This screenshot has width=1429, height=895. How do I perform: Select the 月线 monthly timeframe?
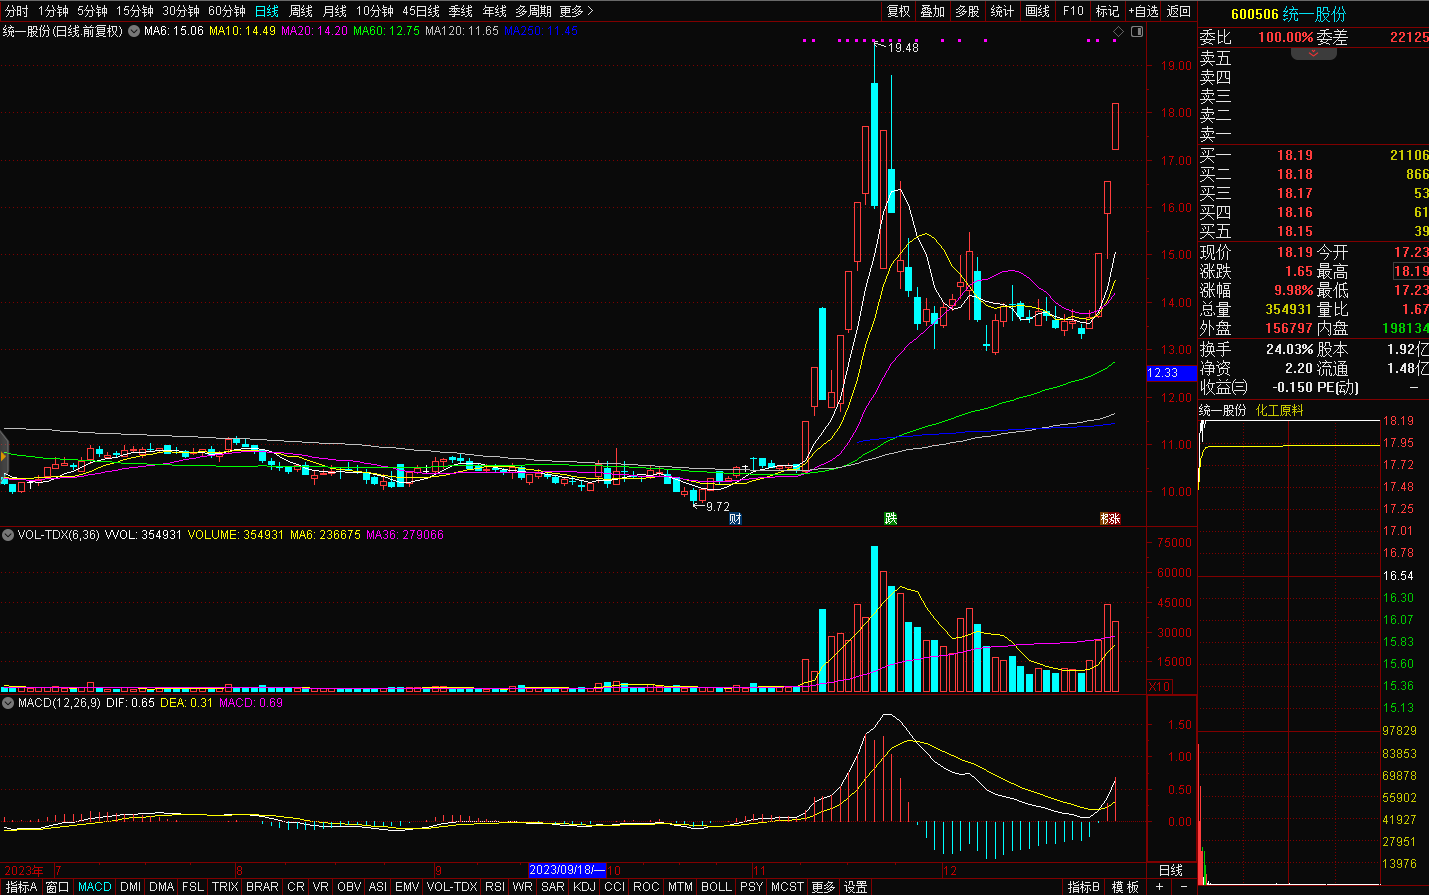coord(335,11)
